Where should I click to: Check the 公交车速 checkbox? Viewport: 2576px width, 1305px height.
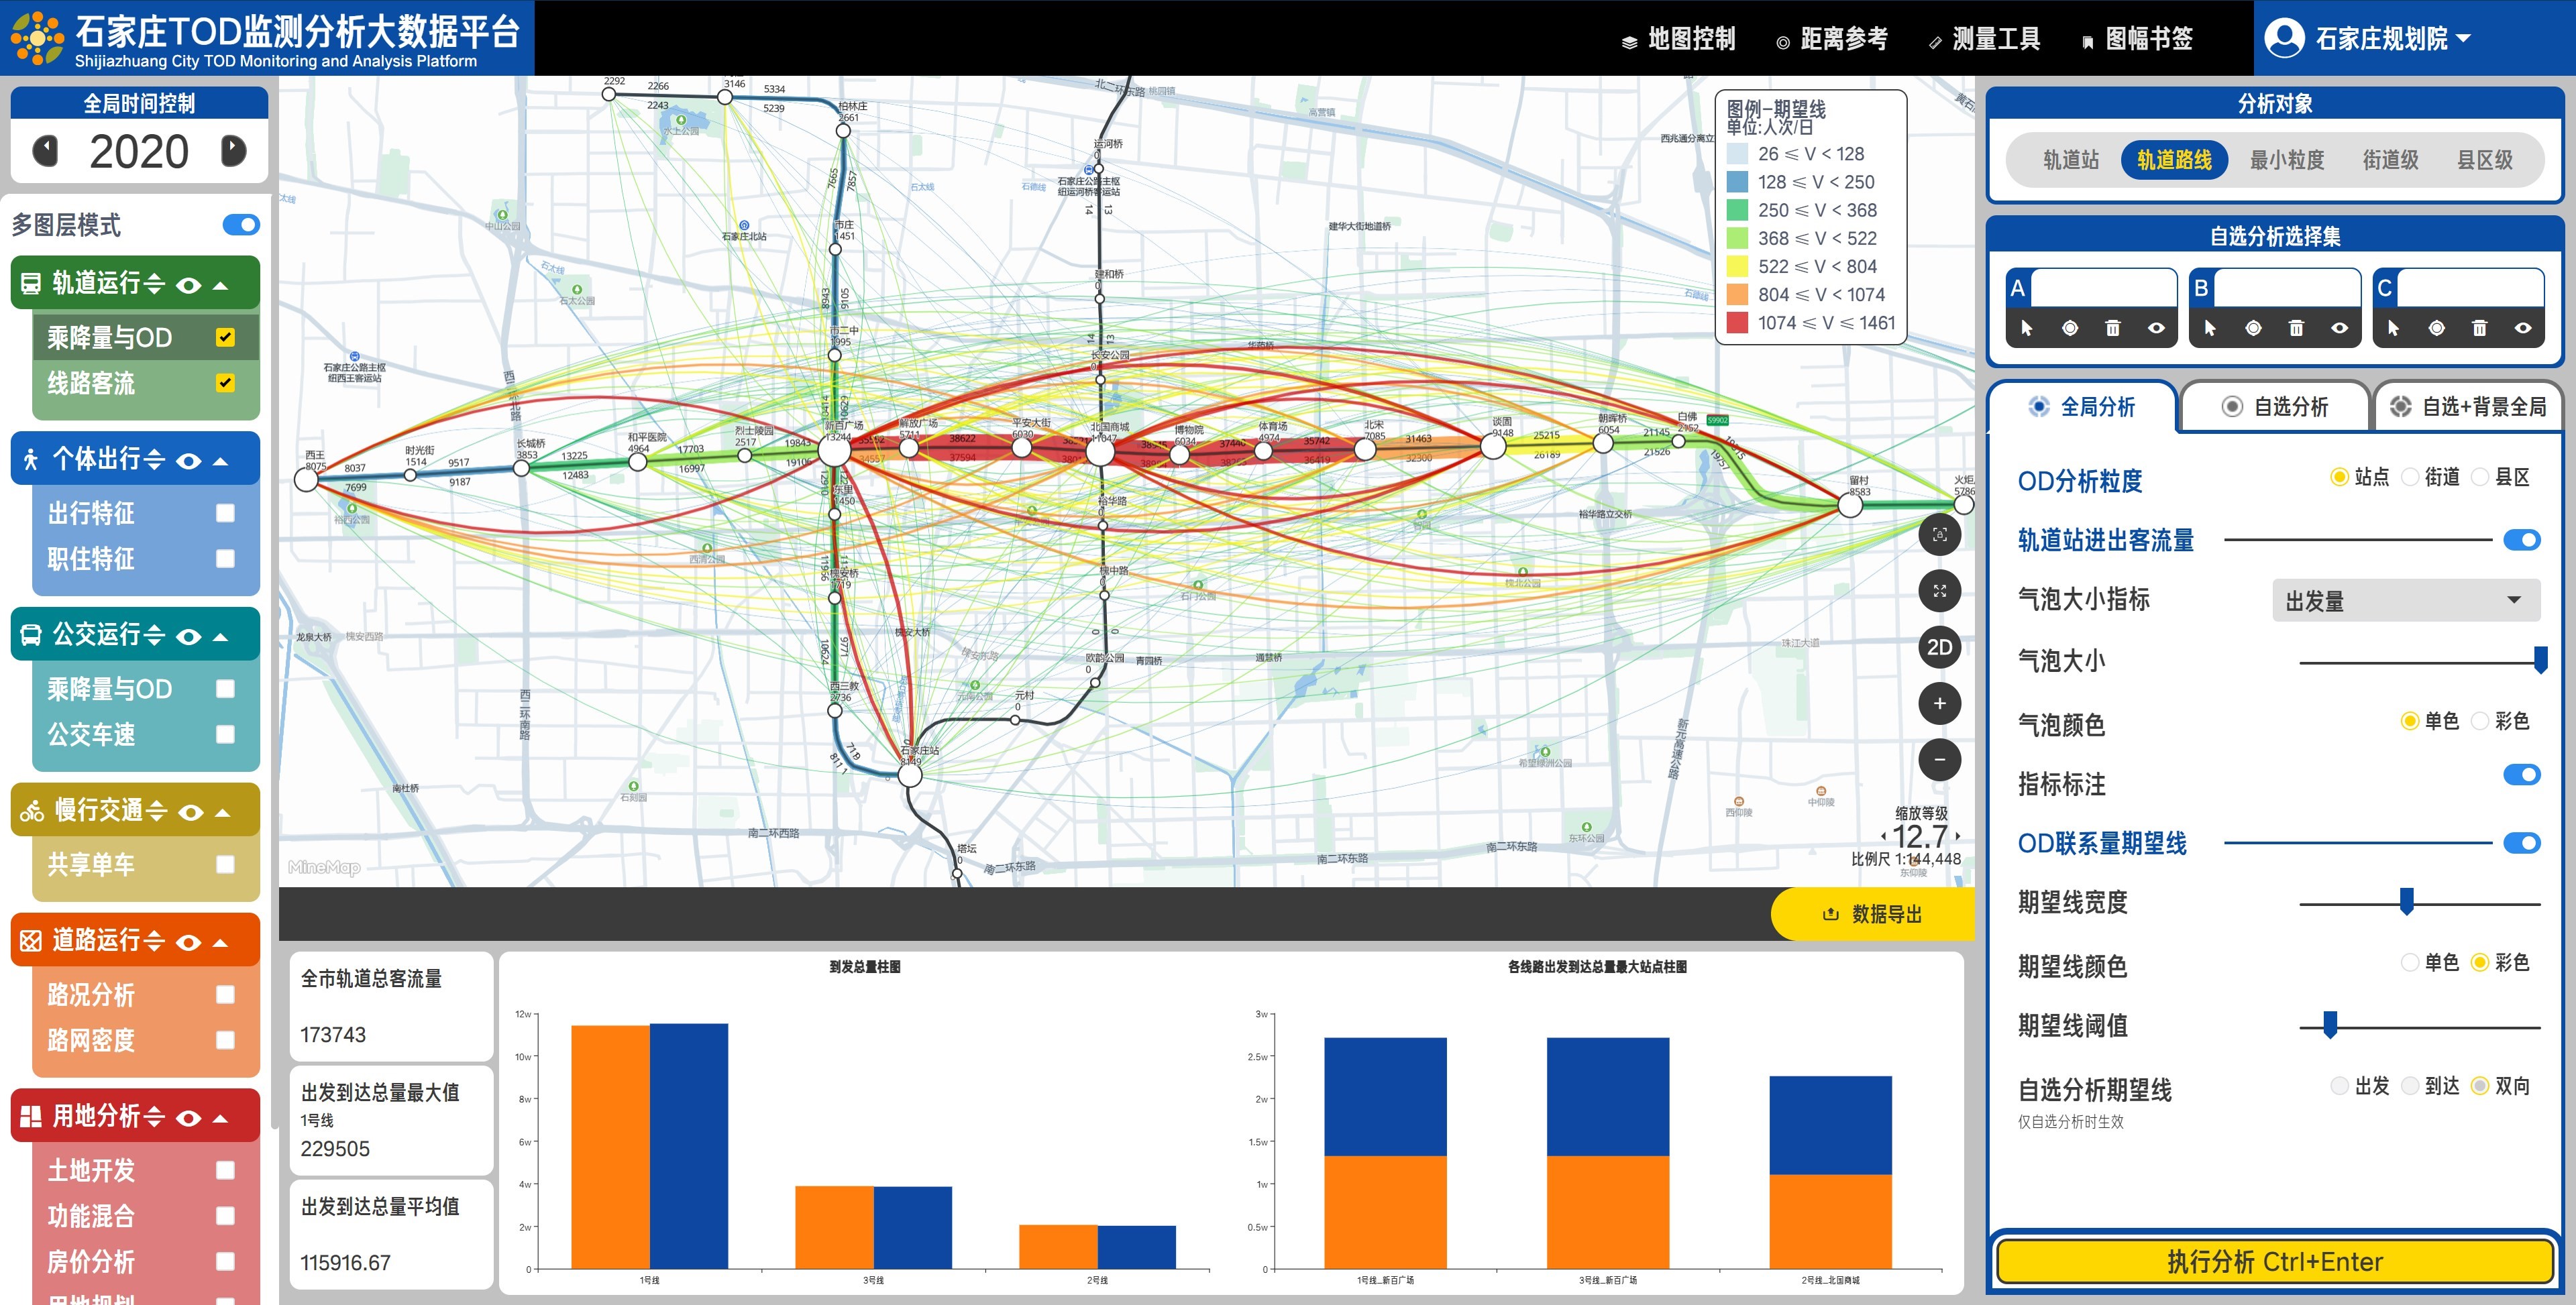[x=226, y=734]
